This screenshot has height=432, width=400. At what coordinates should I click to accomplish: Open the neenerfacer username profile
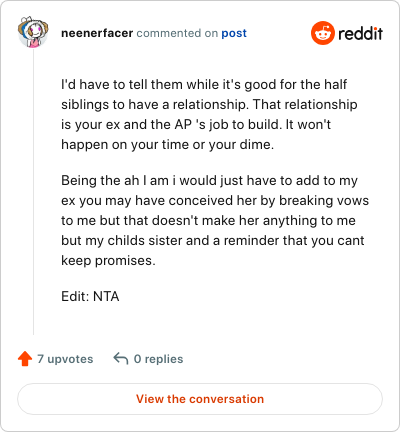pos(97,33)
